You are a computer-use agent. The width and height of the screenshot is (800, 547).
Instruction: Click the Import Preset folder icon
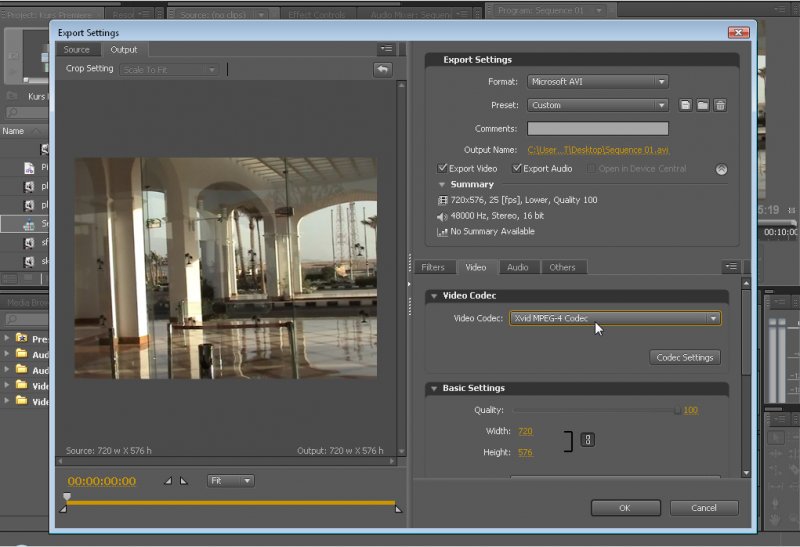pyautogui.click(x=703, y=105)
